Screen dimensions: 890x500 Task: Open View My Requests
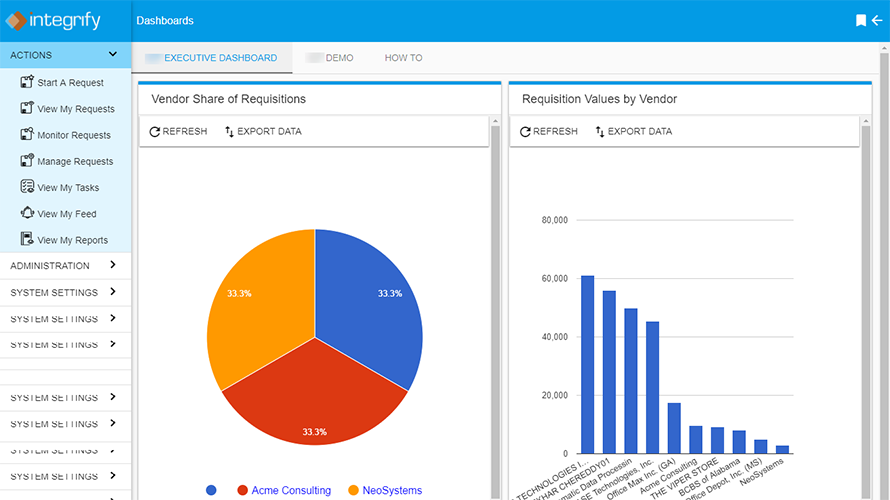click(76, 109)
